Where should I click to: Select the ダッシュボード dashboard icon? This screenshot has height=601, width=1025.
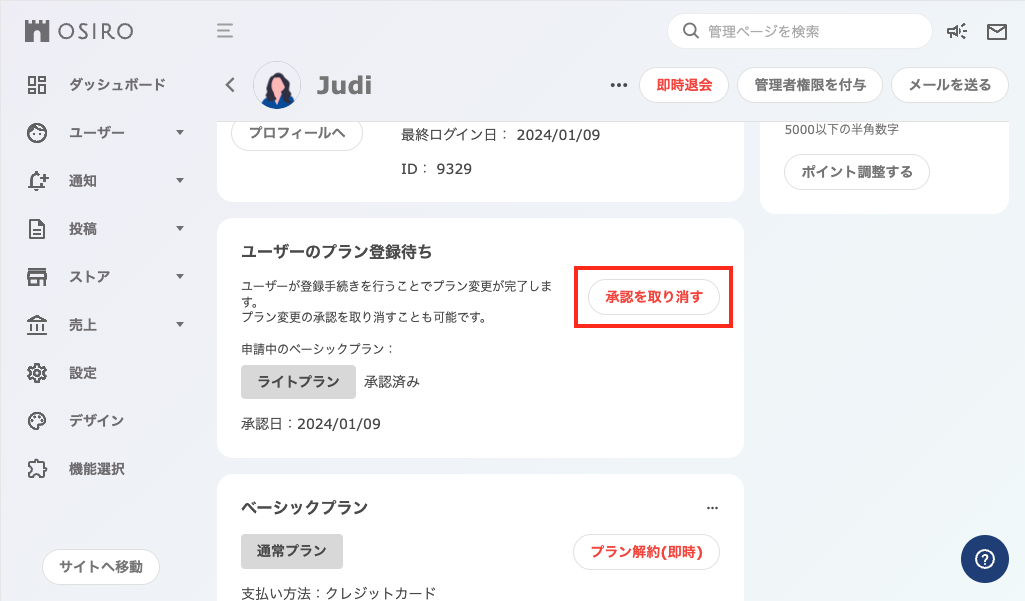[x=36, y=85]
